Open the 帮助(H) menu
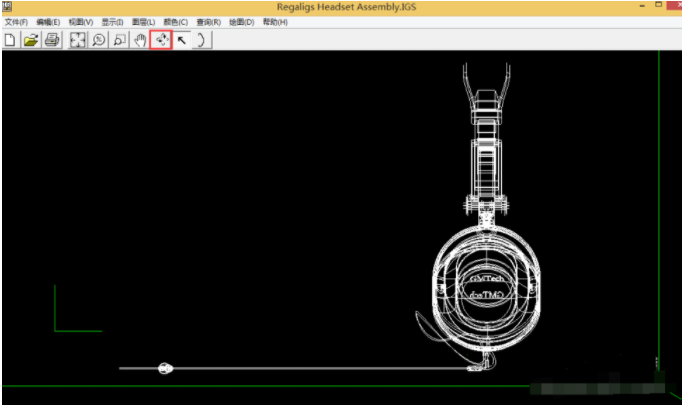The image size is (683, 405). (275, 22)
